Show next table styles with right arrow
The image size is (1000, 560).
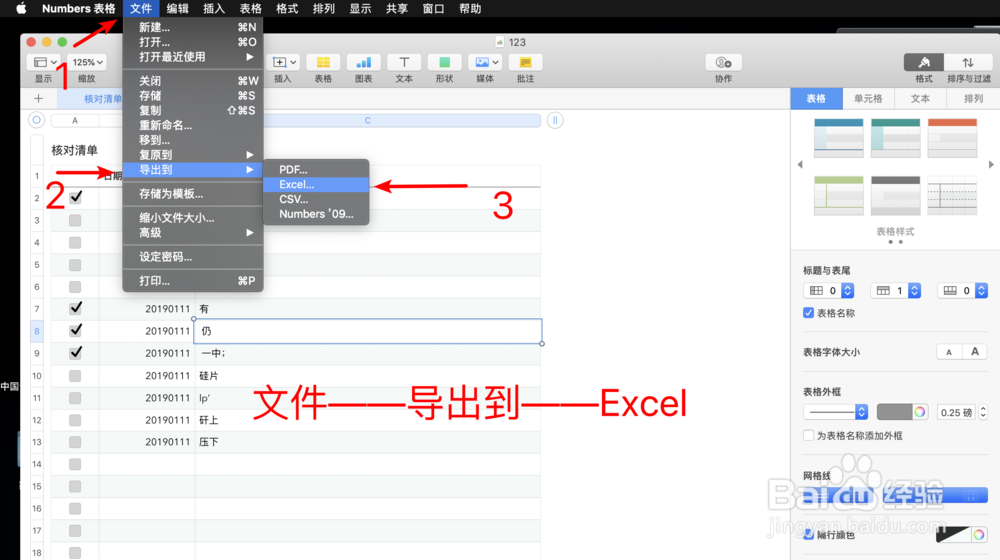(x=991, y=165)
